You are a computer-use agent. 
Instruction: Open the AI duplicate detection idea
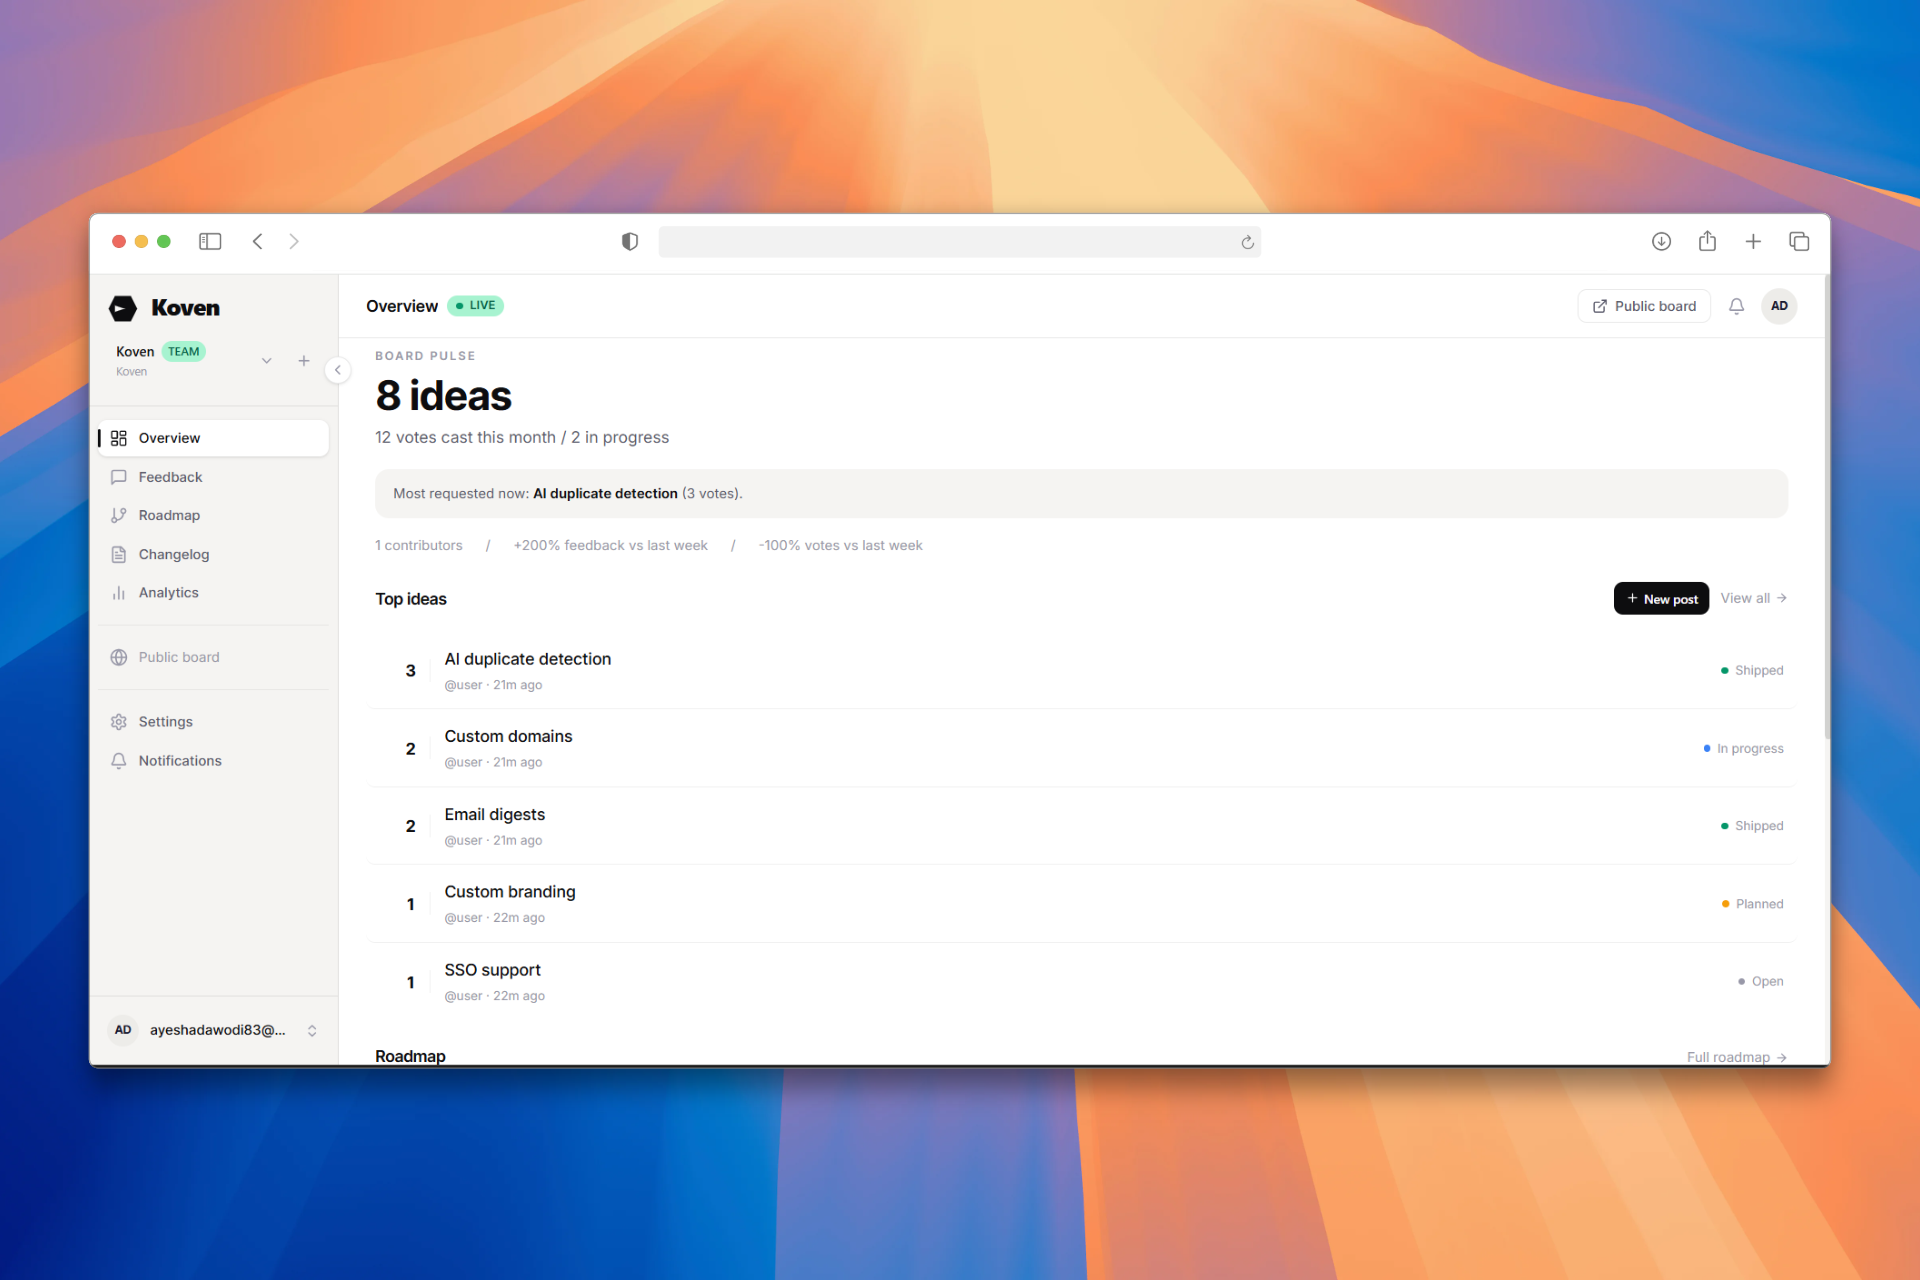[1081, 671]
